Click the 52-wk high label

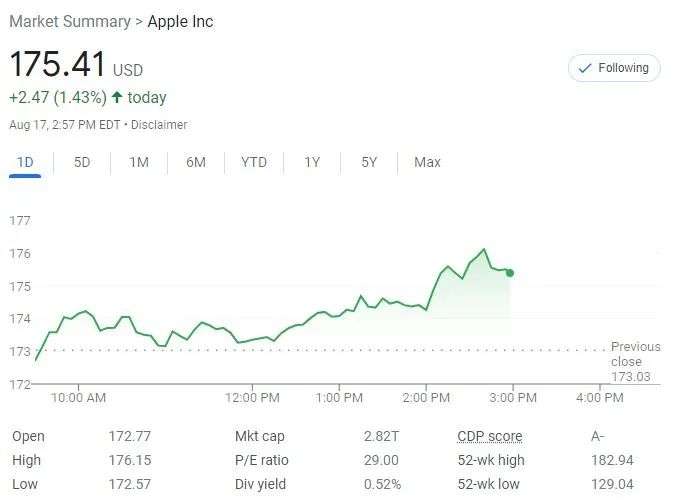point(490,460)
